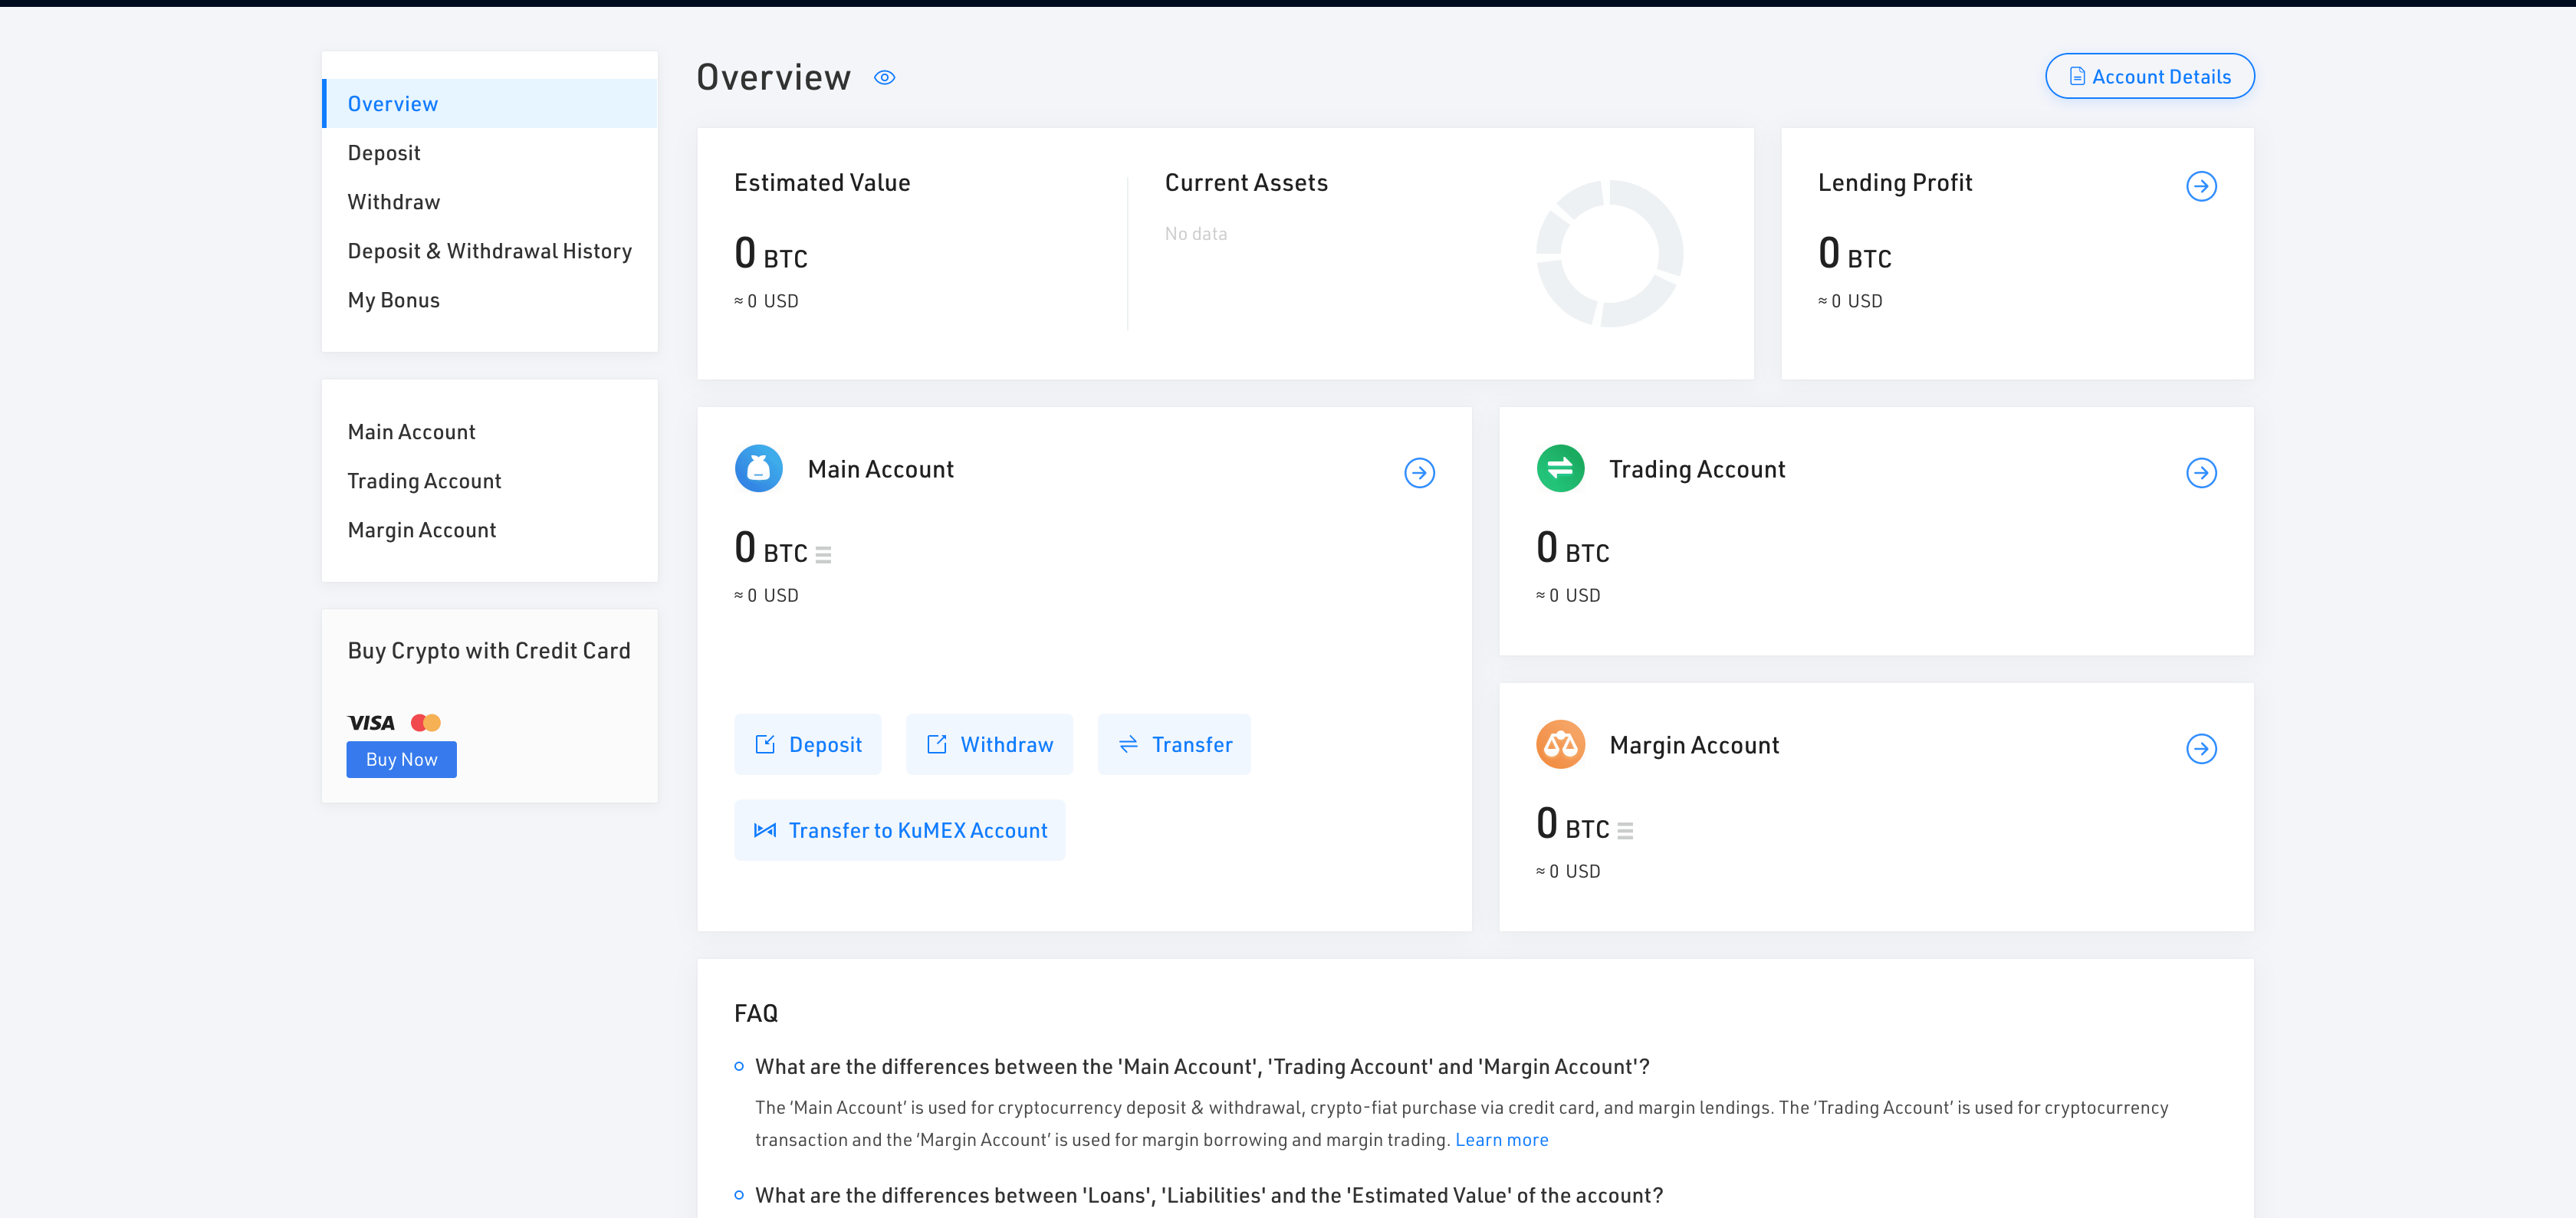Image resolution: width=2576 pixels, height=1218 pixels.
Task: Expand Margin Account BTC breakdown lines icon
Action: point(1625,831)
